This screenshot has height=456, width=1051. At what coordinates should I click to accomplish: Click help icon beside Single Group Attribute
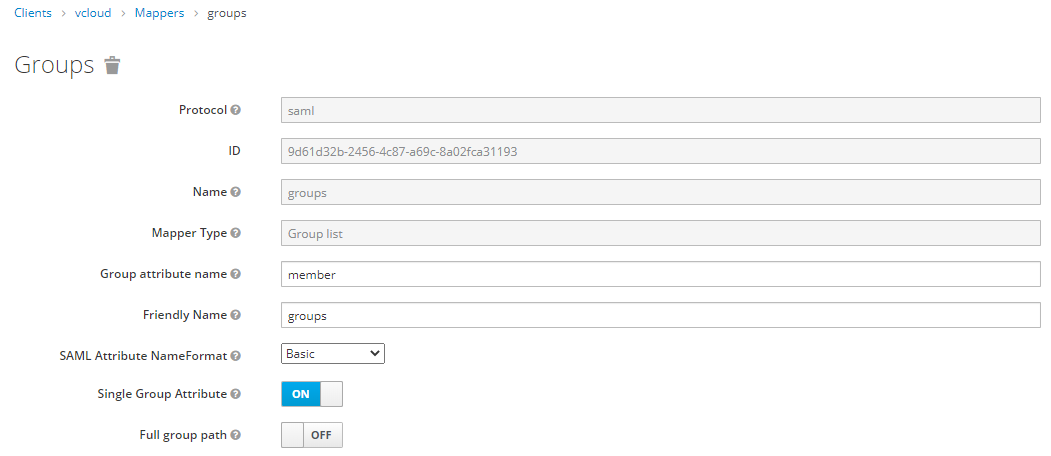coord(236,394)
